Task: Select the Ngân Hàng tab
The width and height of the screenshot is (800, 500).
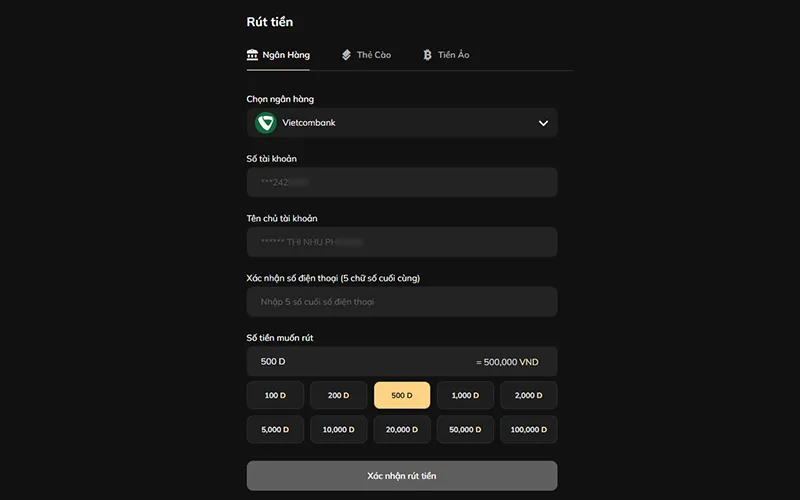Action: click(x=278, y=55)
